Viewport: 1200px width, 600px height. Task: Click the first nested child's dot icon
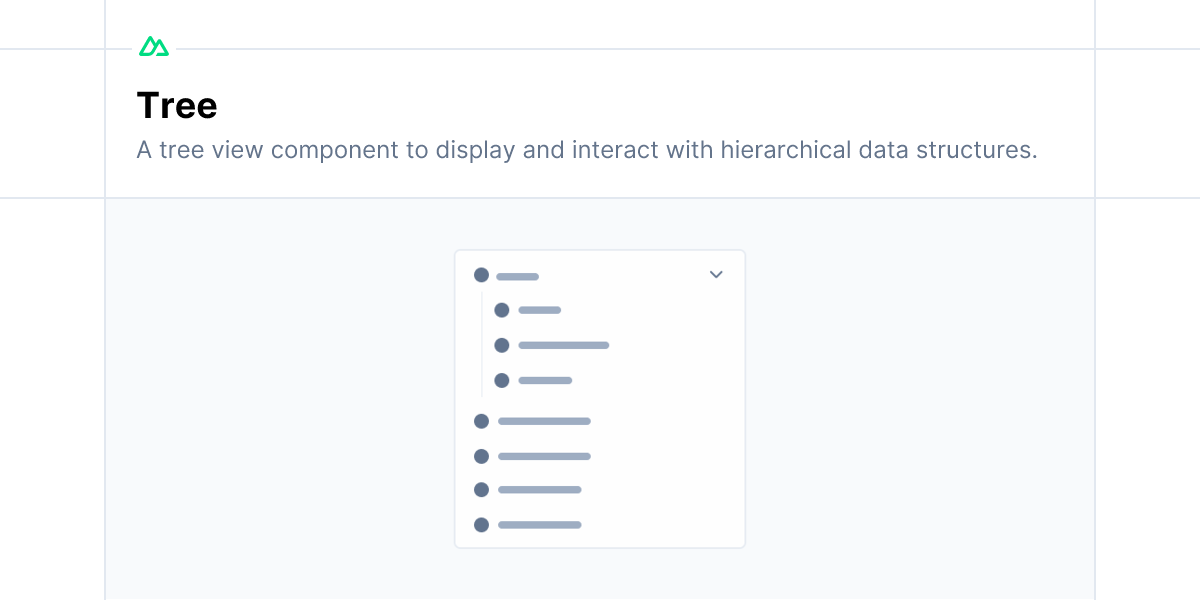pos(502,310)
